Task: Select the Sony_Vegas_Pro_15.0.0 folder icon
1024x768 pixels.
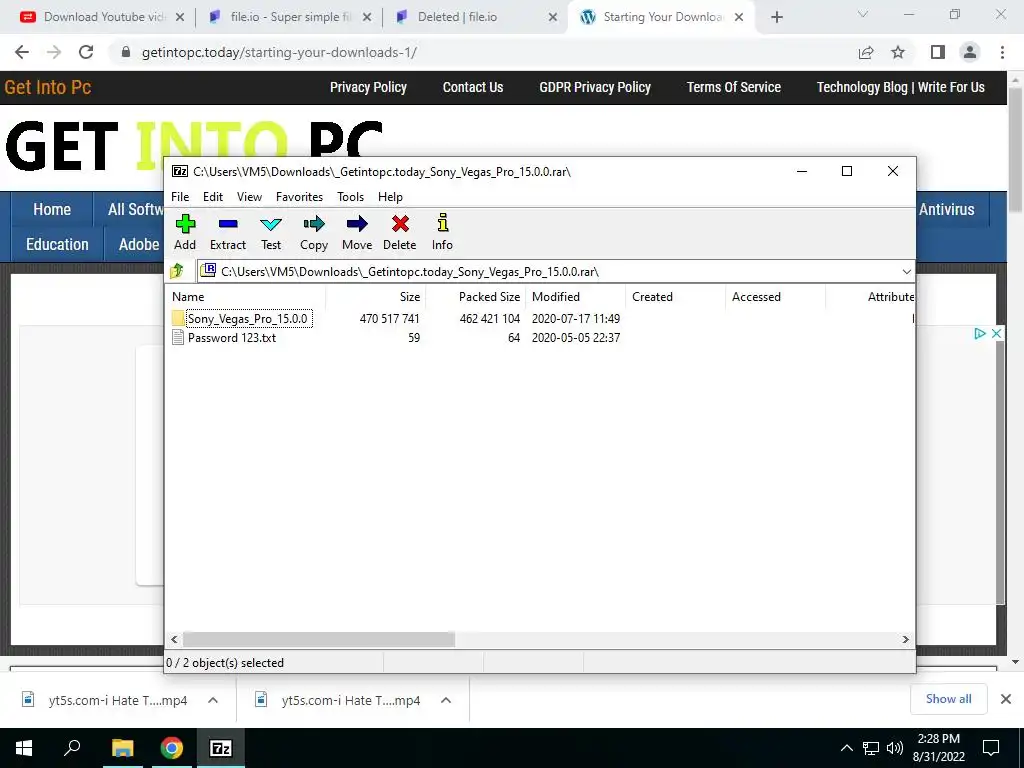Action: point(178,319)
